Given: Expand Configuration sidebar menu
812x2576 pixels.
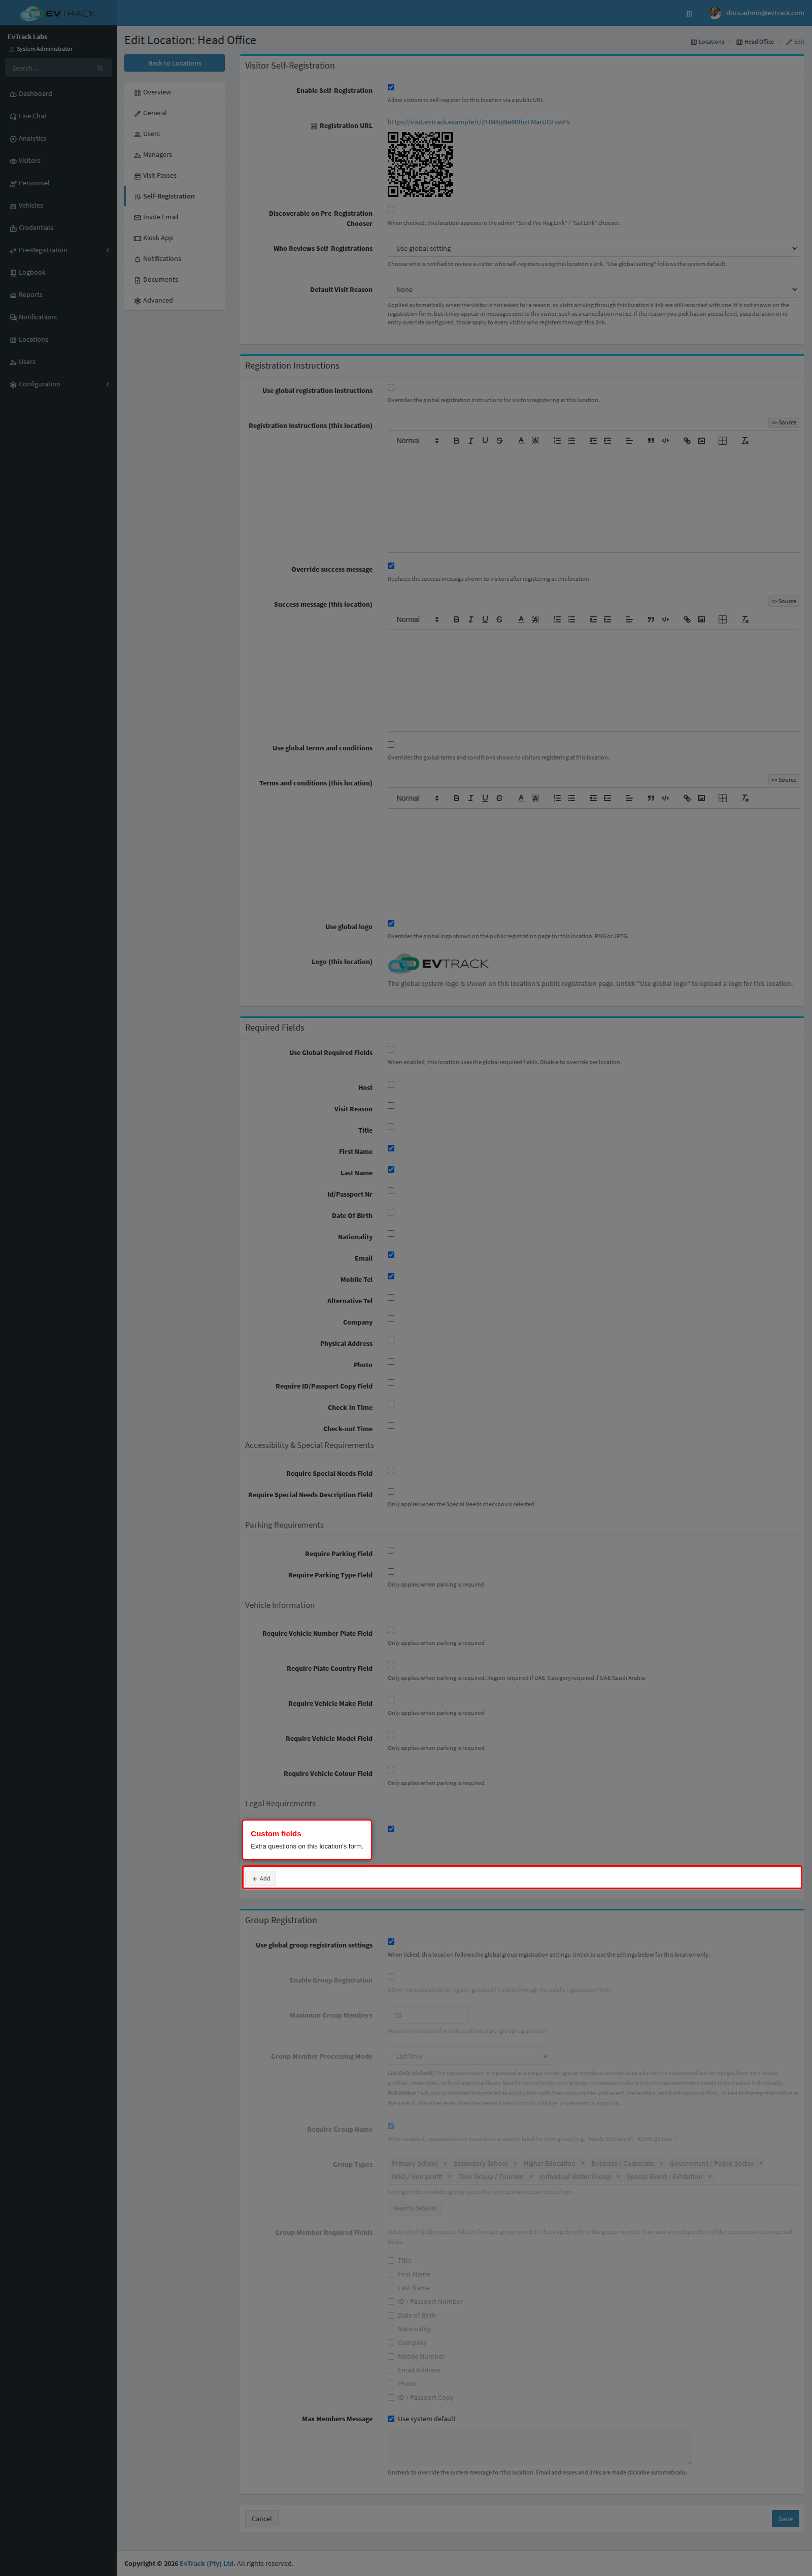Looking at the screenshot, I should (x=58, y=385).
